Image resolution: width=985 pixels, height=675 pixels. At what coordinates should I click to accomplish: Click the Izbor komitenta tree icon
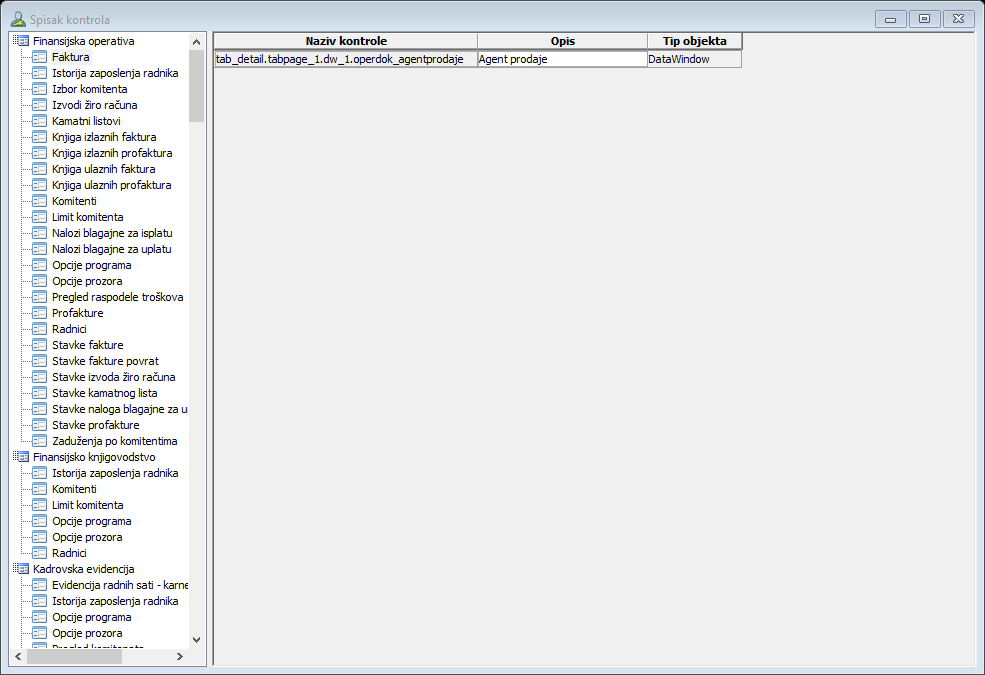click(x=40, y=89)
